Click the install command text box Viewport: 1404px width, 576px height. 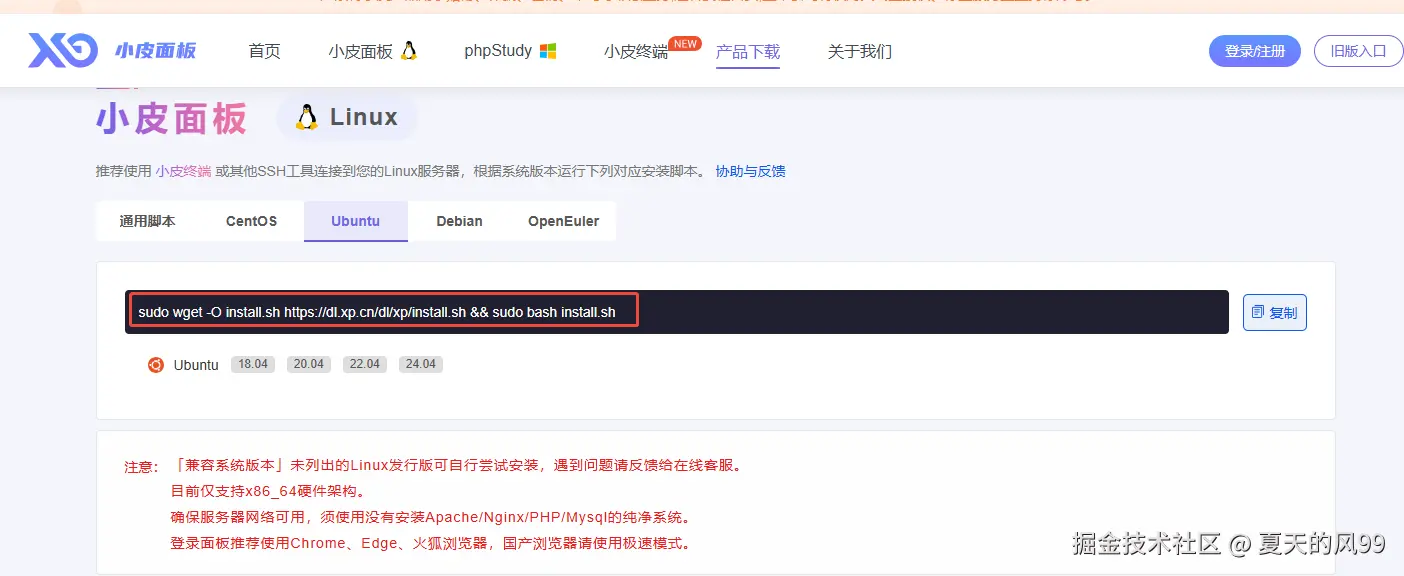tap(677, 312)
